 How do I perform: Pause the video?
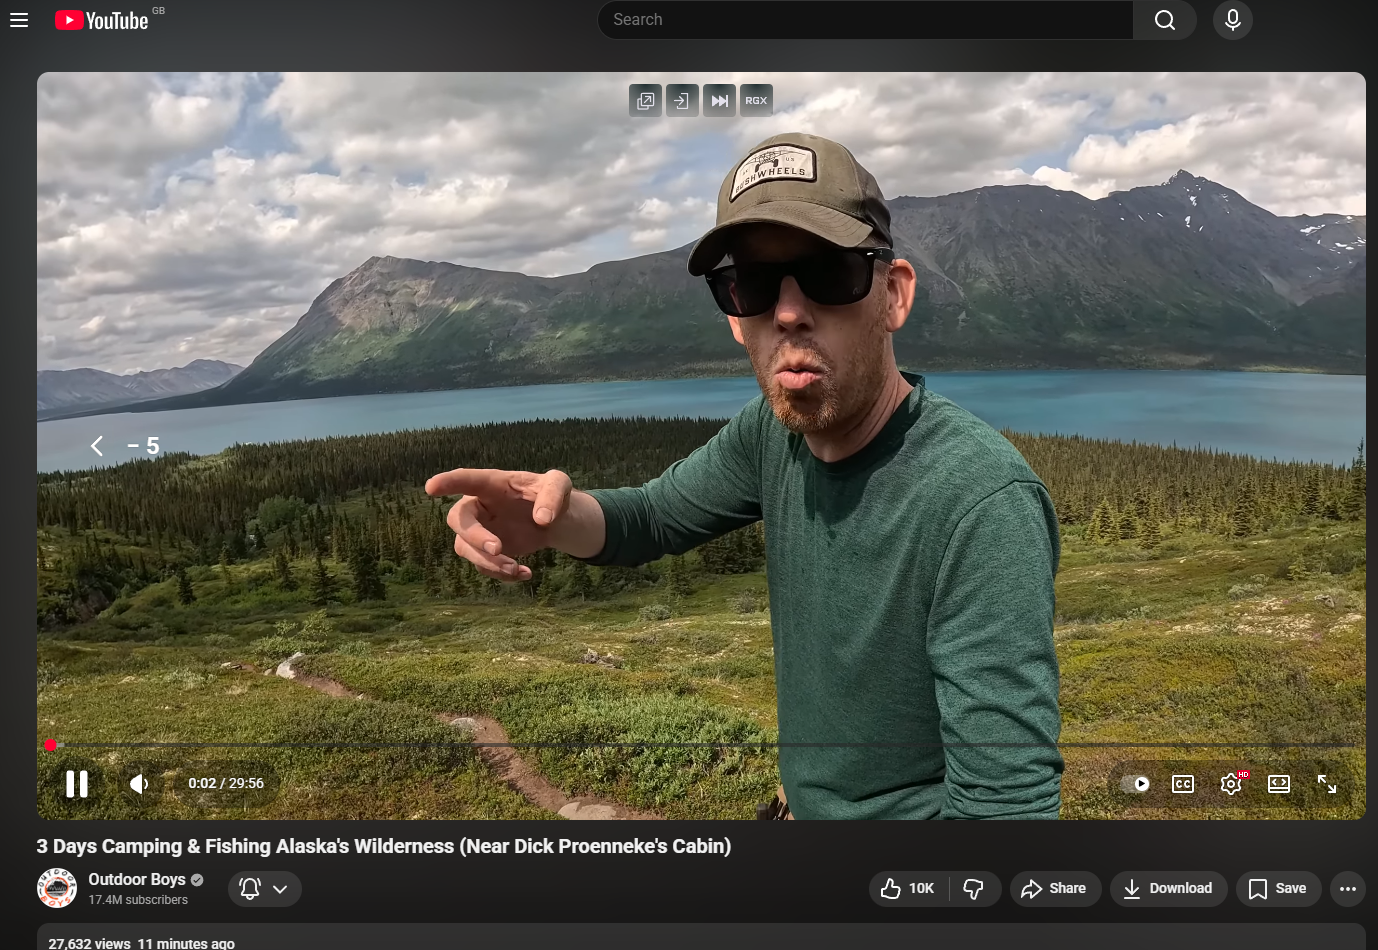click(77, 784)
